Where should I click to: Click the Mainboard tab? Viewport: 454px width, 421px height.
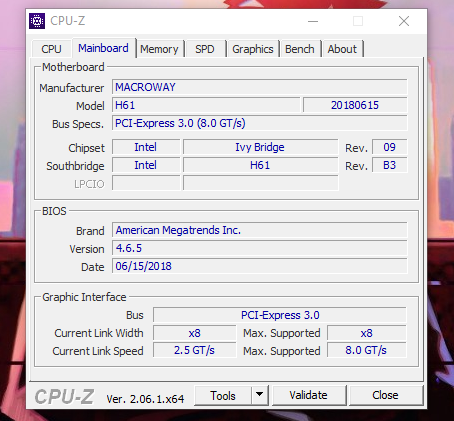click(103, 48)
